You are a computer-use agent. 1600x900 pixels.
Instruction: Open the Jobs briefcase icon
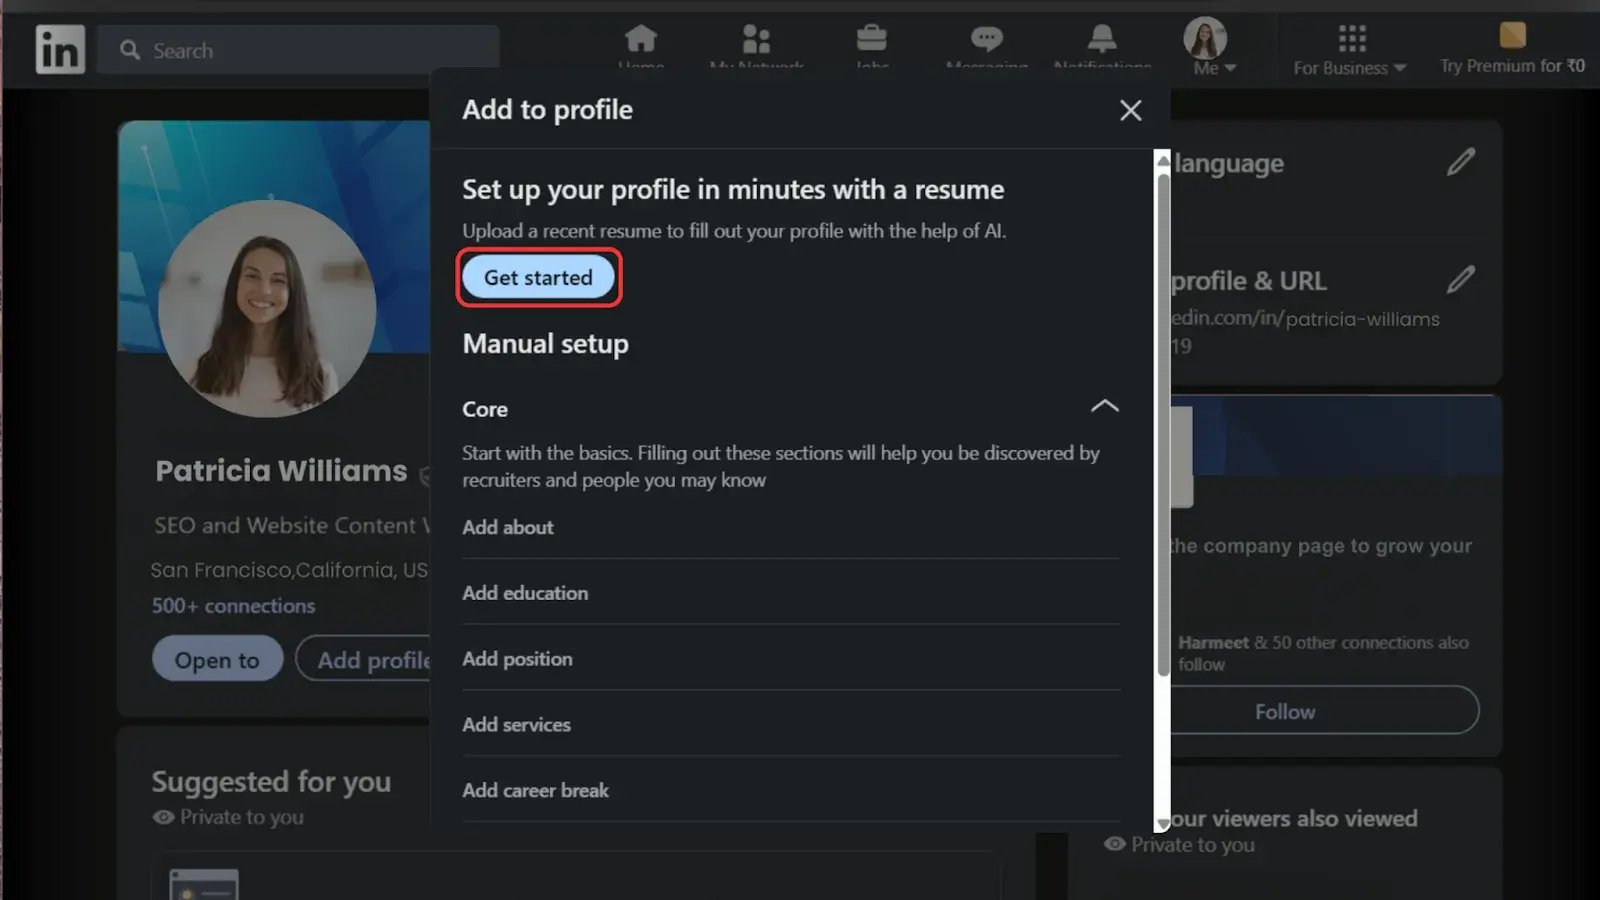871,40
